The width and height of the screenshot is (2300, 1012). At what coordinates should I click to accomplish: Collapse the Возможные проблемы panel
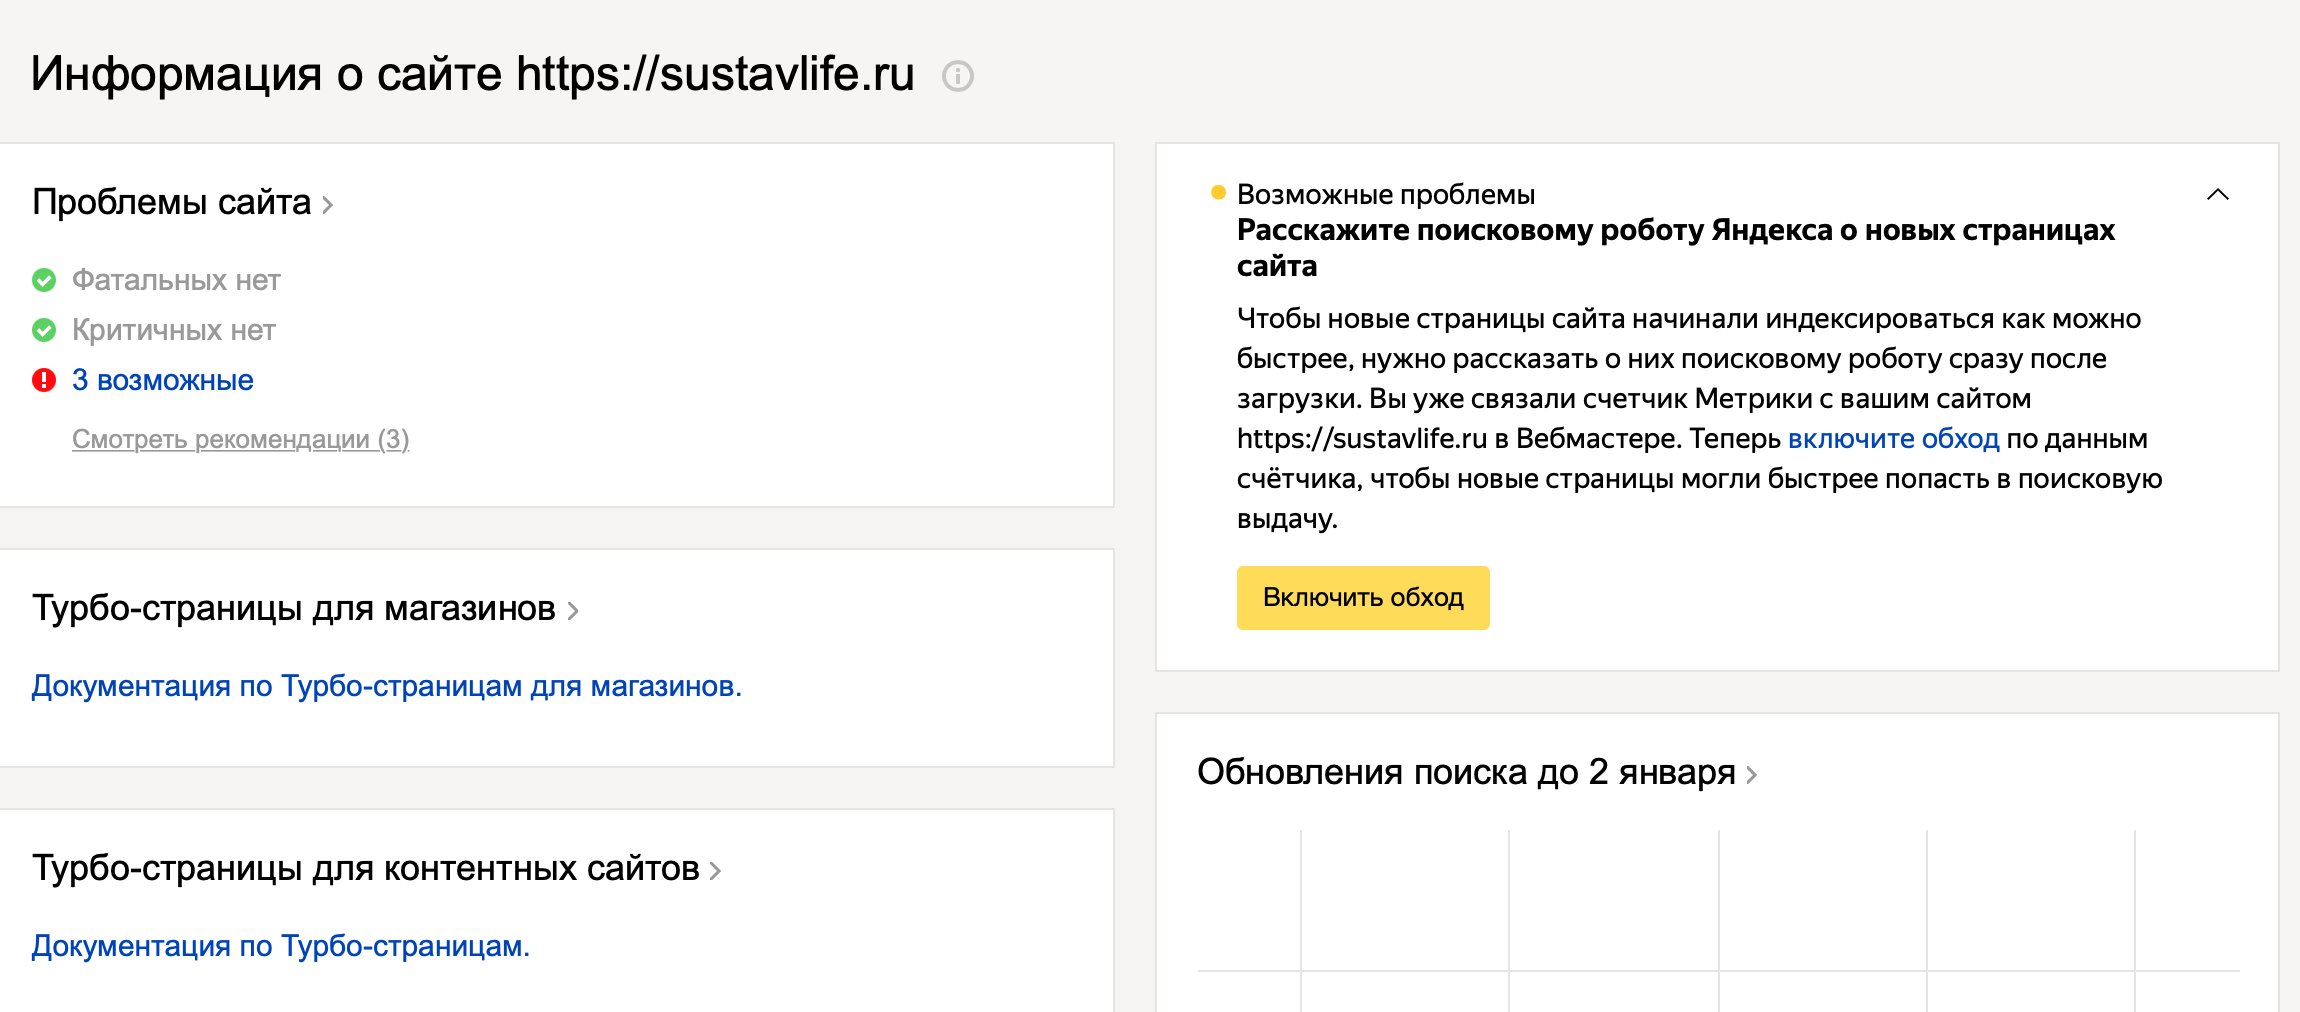point(2217,194)
